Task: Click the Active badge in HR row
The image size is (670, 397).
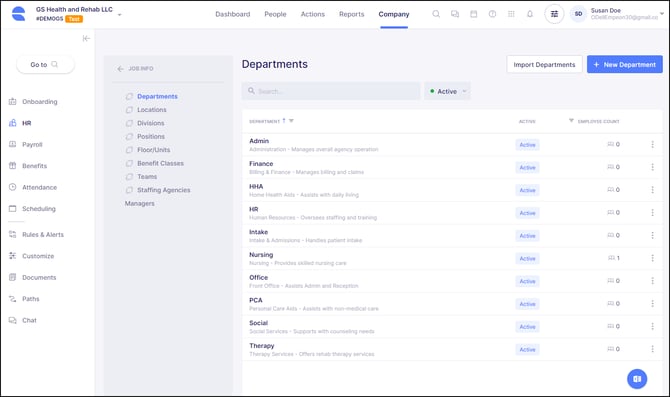Action: [527, 213]
